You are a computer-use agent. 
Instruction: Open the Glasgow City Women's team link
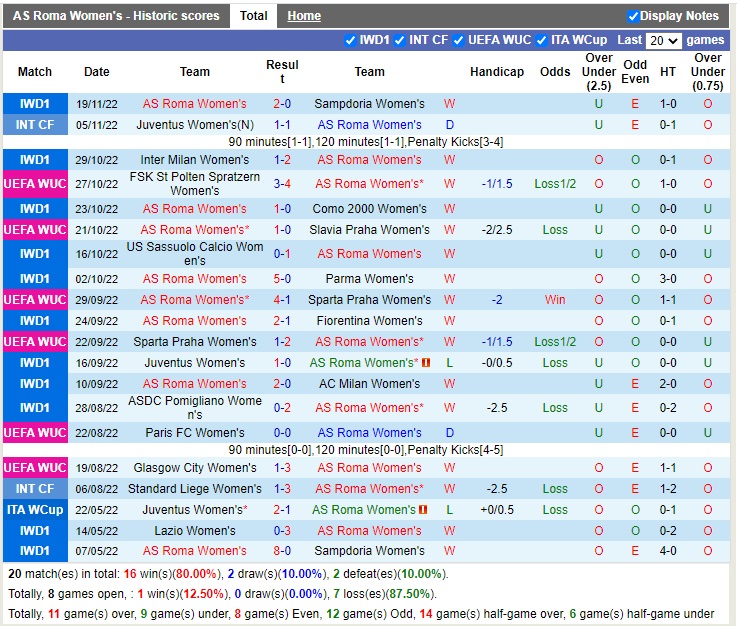pos(195,468)
